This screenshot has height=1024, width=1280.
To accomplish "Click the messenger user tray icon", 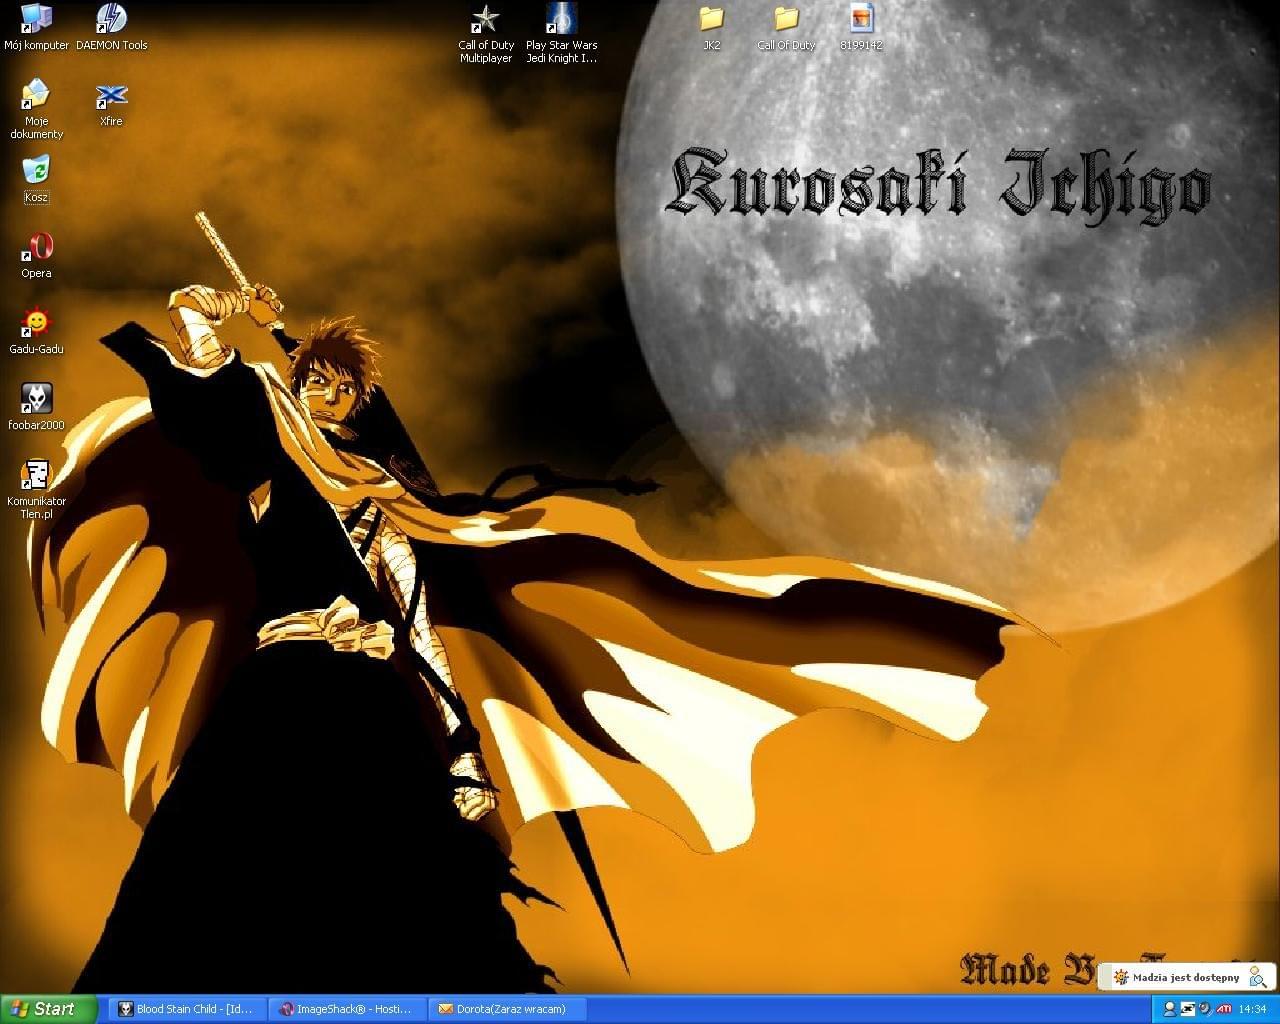I will pyautogui.click(x=1169, y=1009).
